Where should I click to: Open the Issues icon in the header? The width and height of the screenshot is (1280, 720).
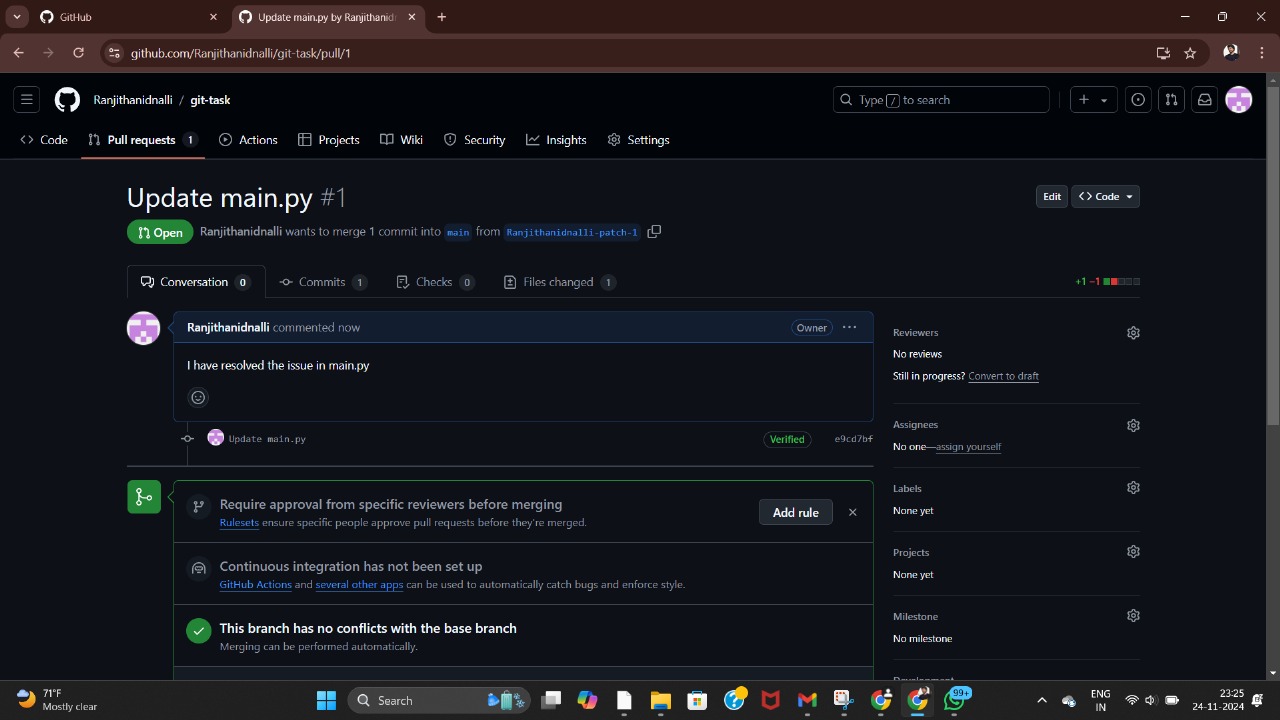(x=1138, y=100)
